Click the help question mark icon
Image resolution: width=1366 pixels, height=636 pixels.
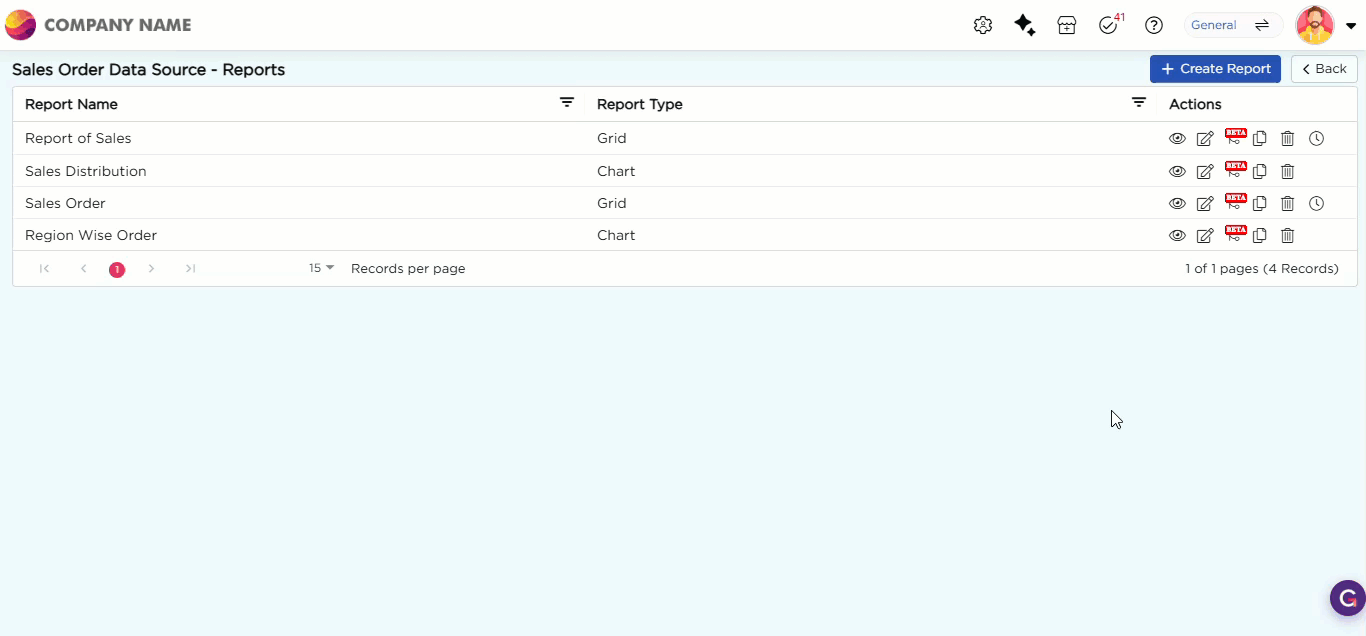(x=1154, y=26)
